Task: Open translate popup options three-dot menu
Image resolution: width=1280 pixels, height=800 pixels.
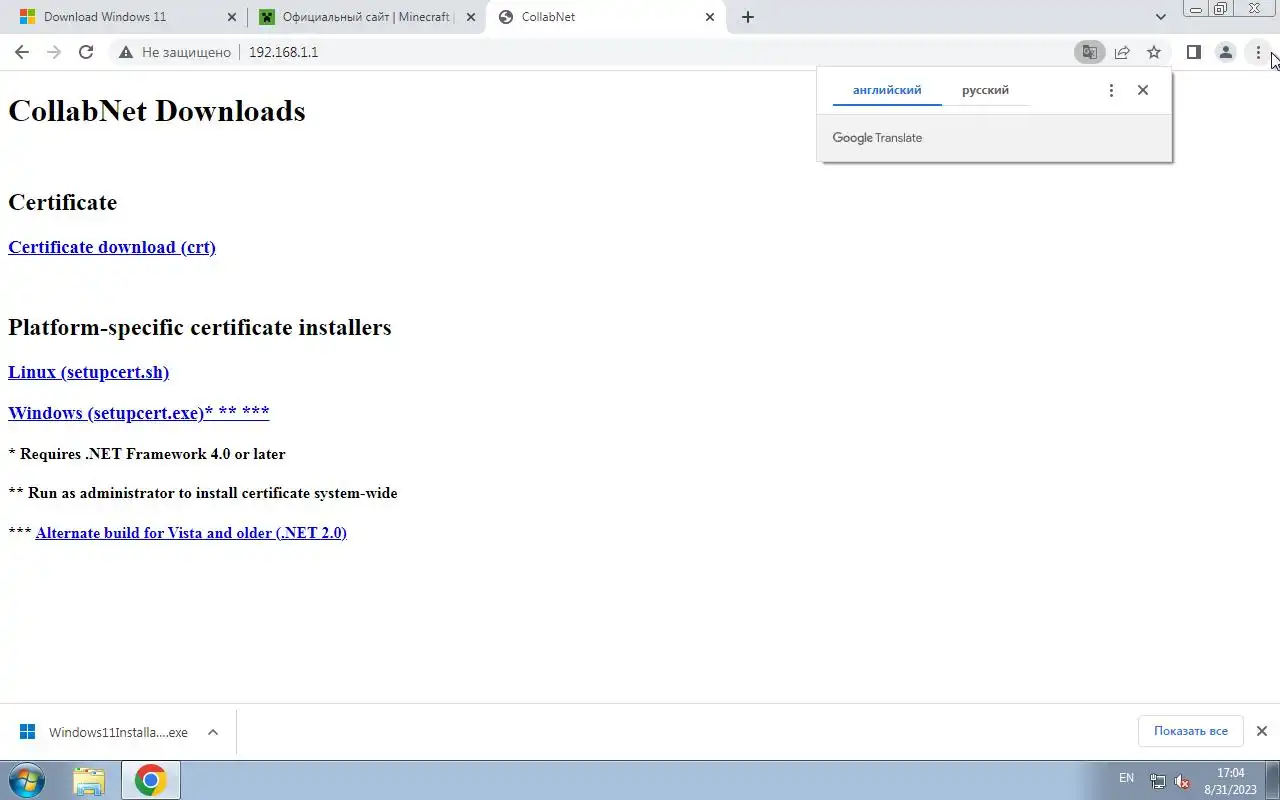Action: pos(1111,90)
